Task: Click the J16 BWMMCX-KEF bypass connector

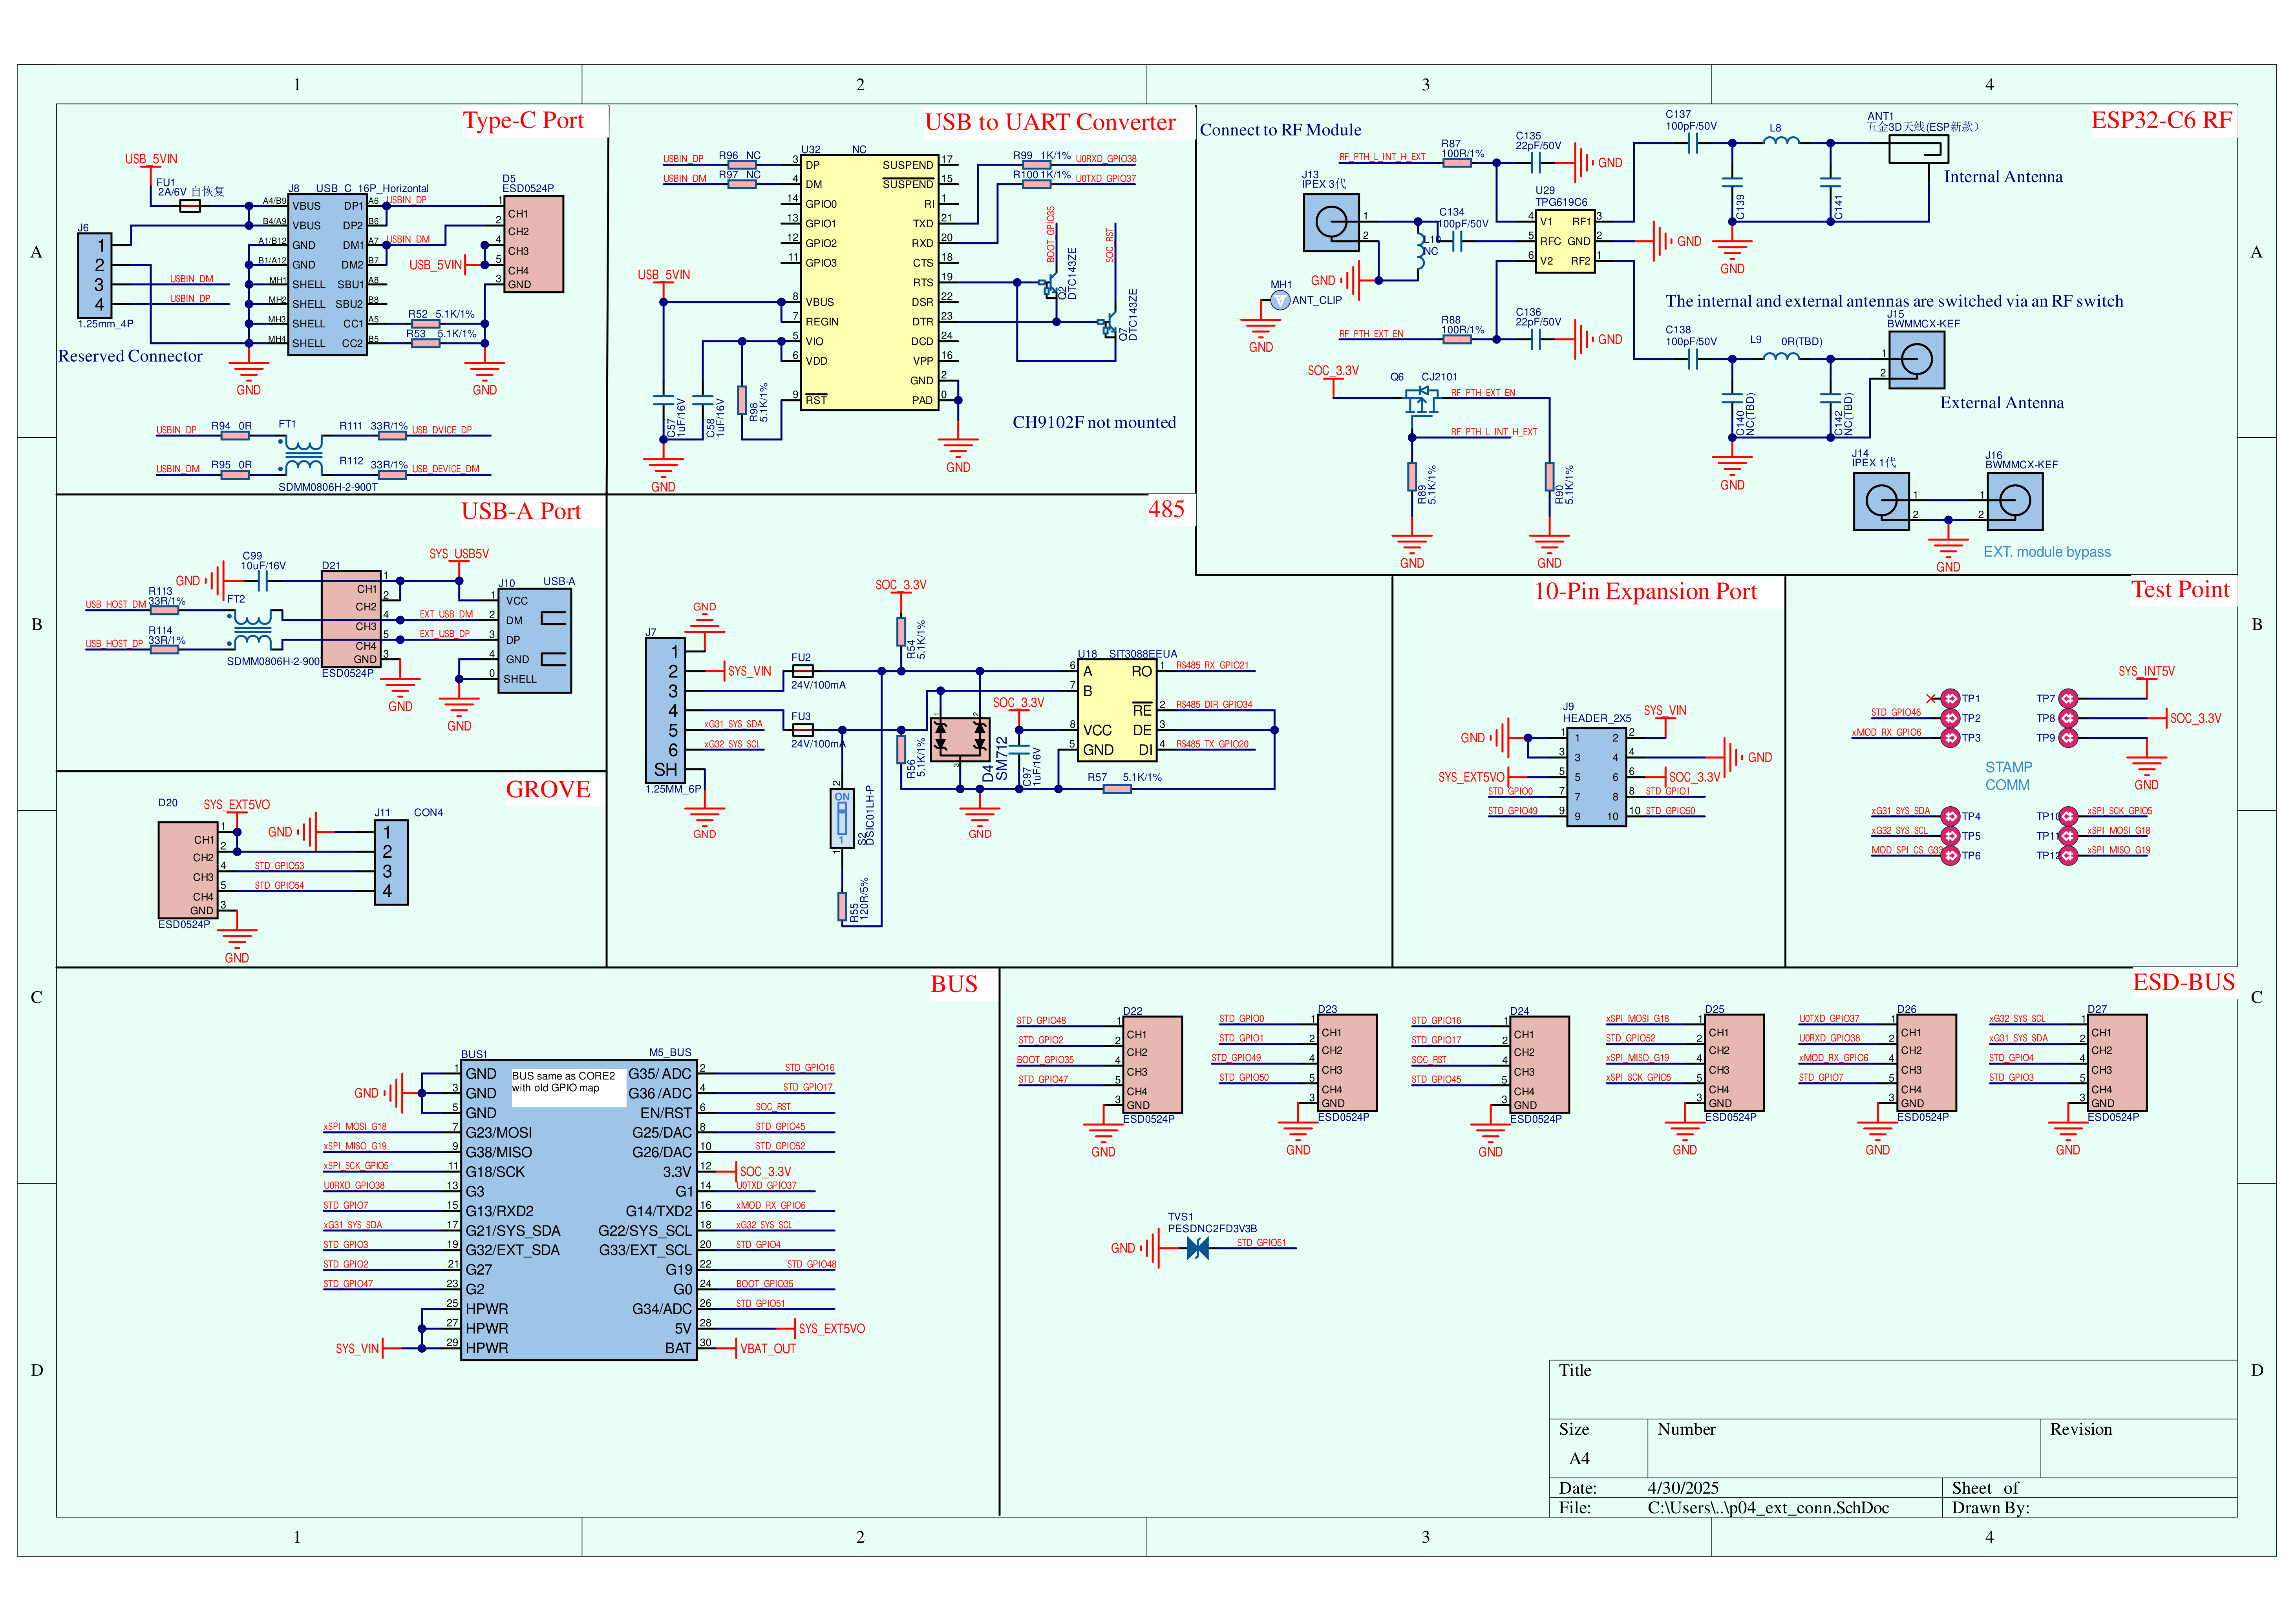Action: [x=2014, y=501]
